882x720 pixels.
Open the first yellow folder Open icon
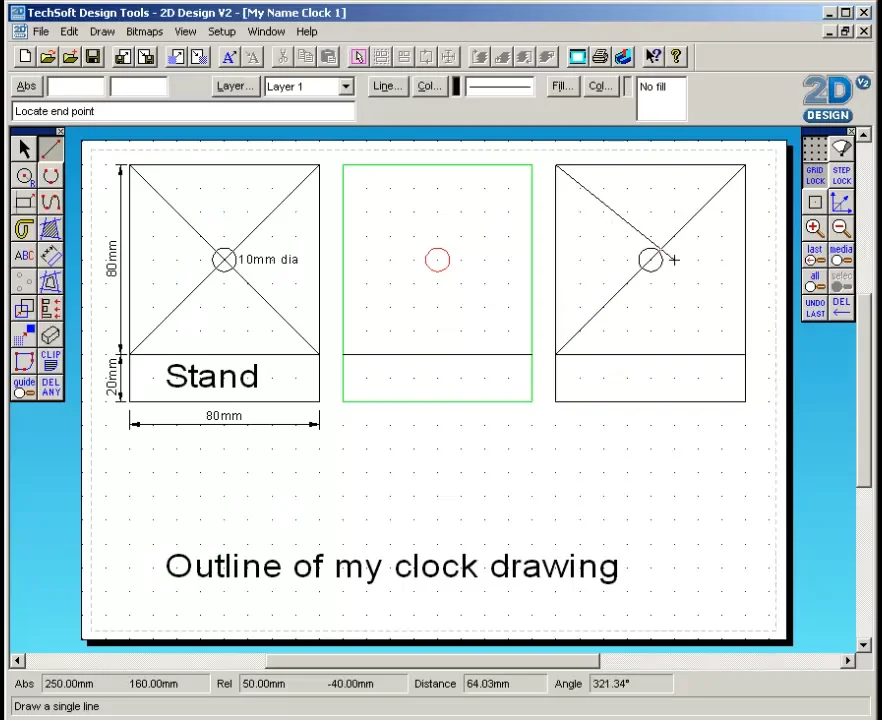48,56
